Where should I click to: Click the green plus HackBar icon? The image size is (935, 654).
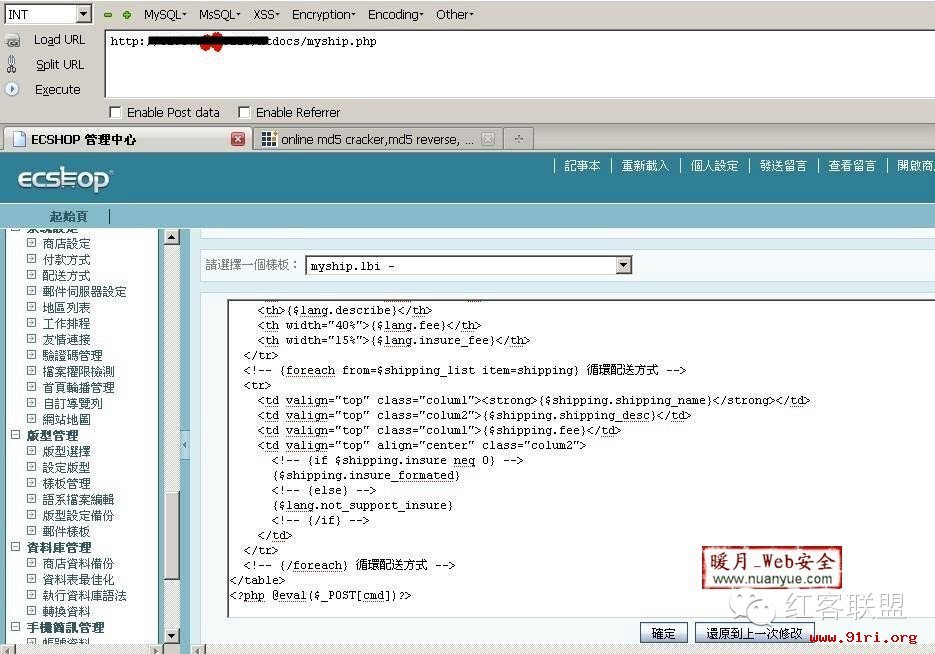[x=126, y=15]
